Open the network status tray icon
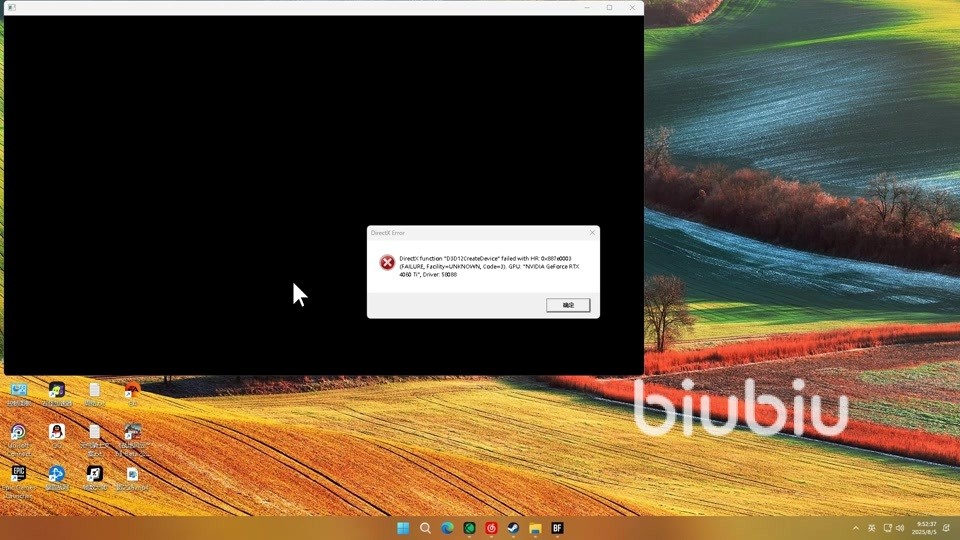The width and height of the screenshot is (960, 540). [x=887, y=528]
